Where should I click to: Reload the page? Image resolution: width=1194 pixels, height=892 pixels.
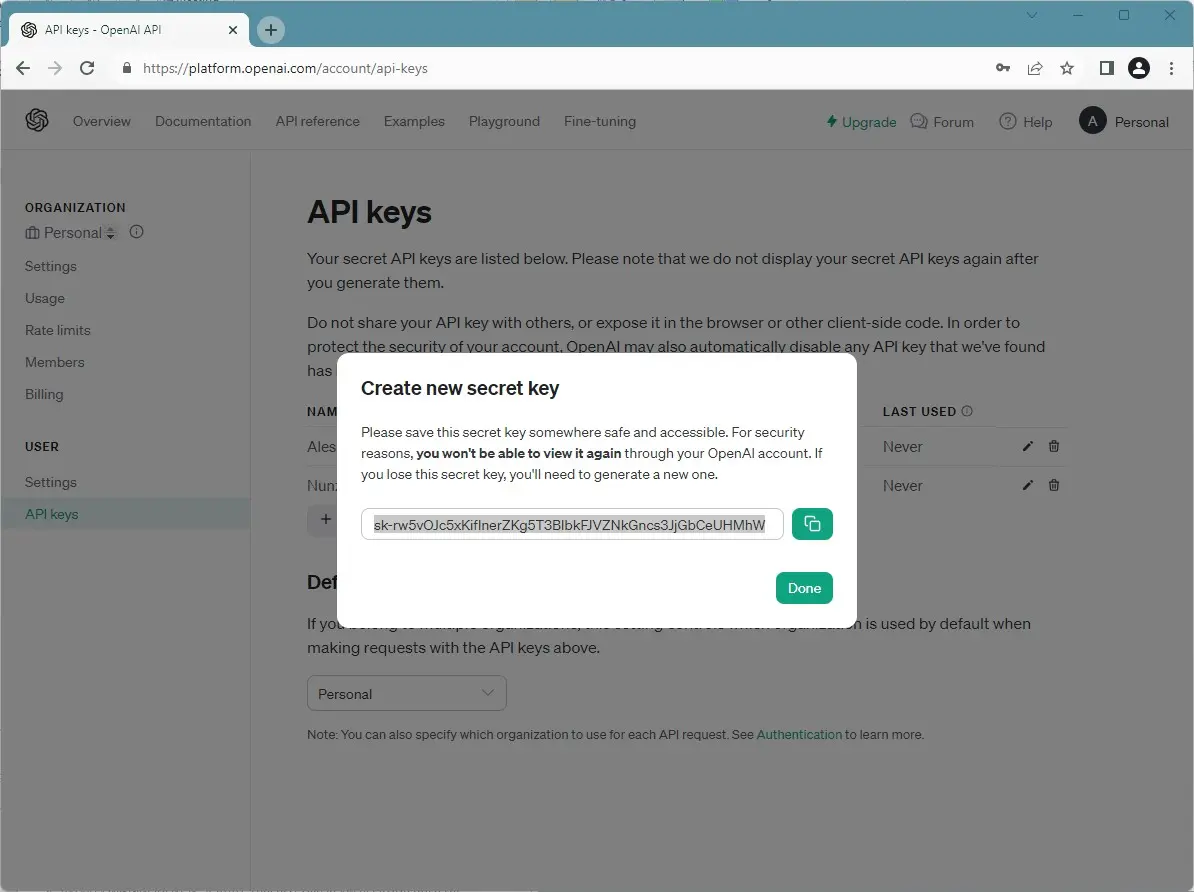(87, 68)
